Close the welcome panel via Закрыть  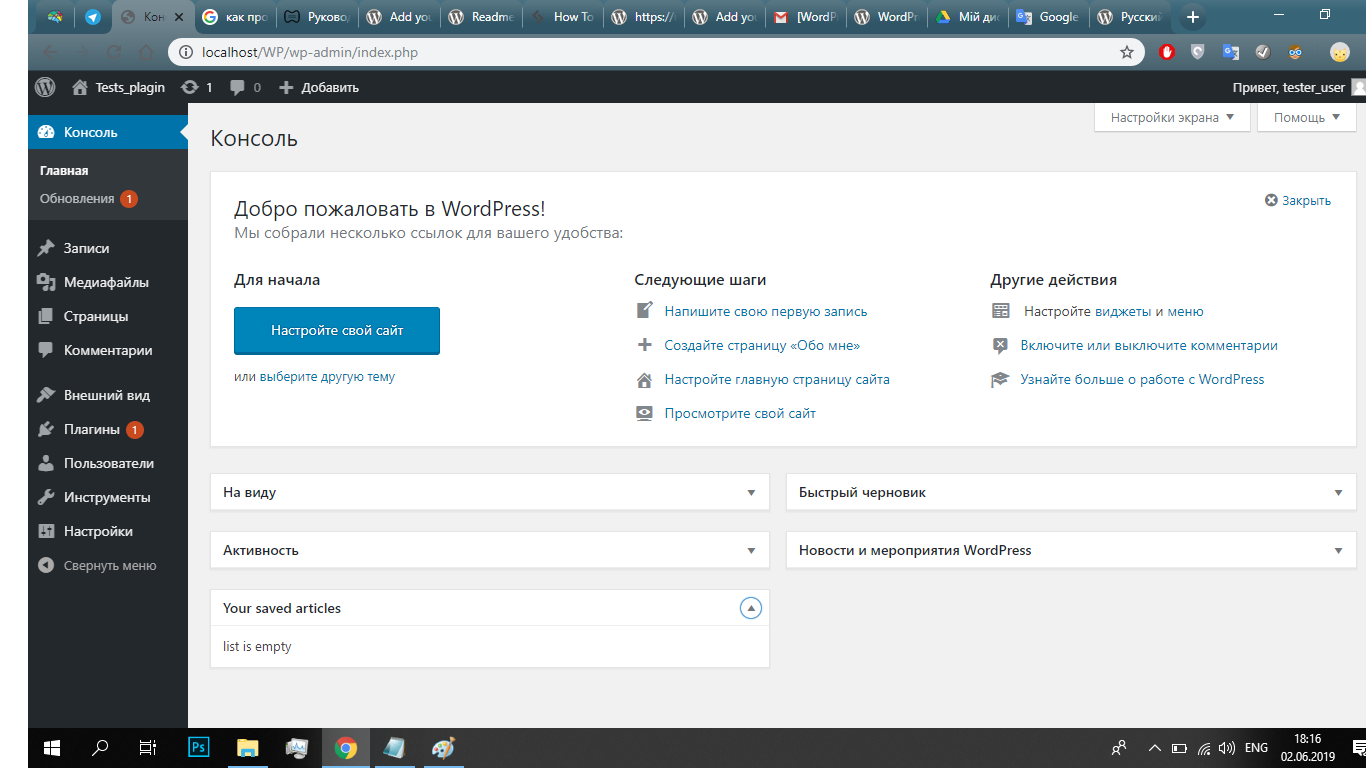(1298, 200)
